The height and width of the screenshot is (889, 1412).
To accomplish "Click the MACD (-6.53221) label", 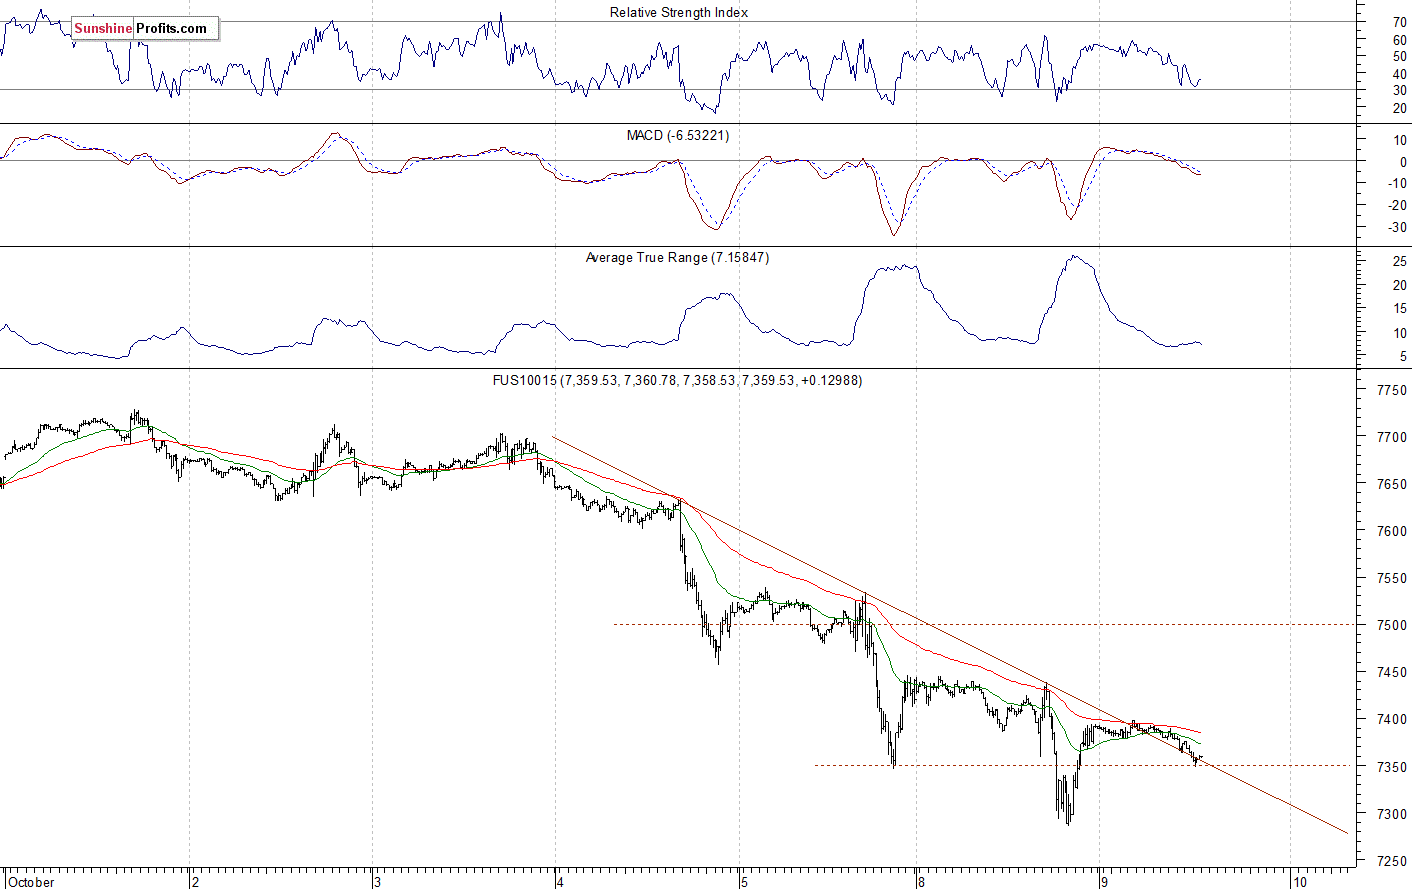I will (678, 135).
